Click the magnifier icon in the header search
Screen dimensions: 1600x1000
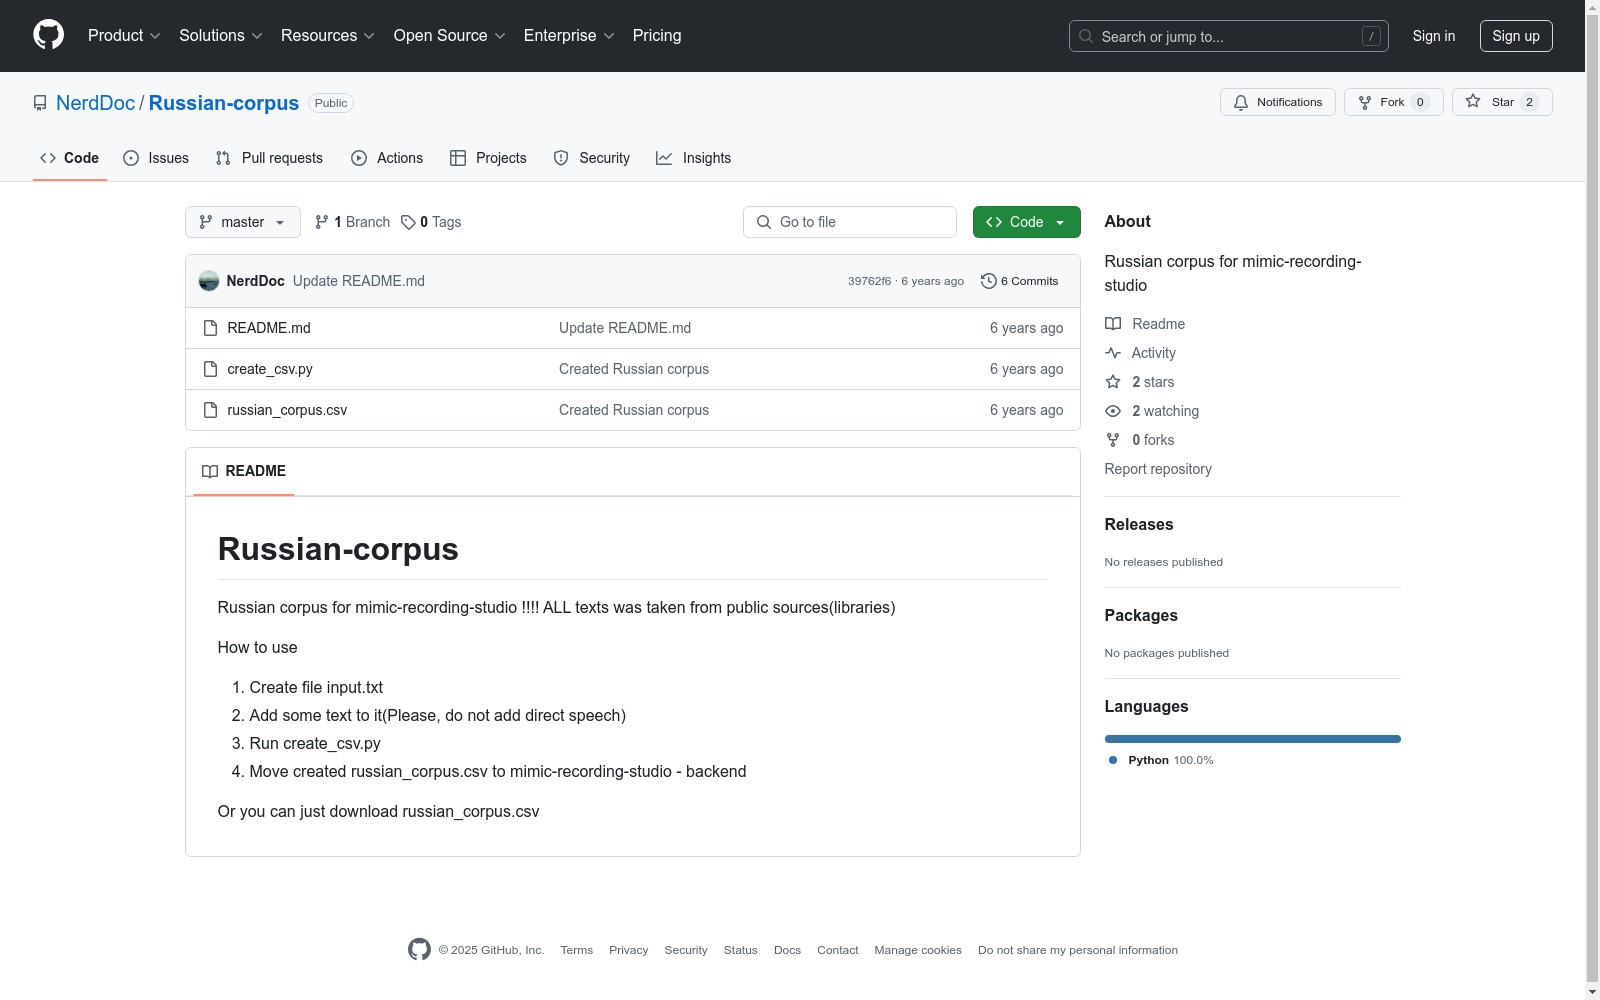(1086, 36)
